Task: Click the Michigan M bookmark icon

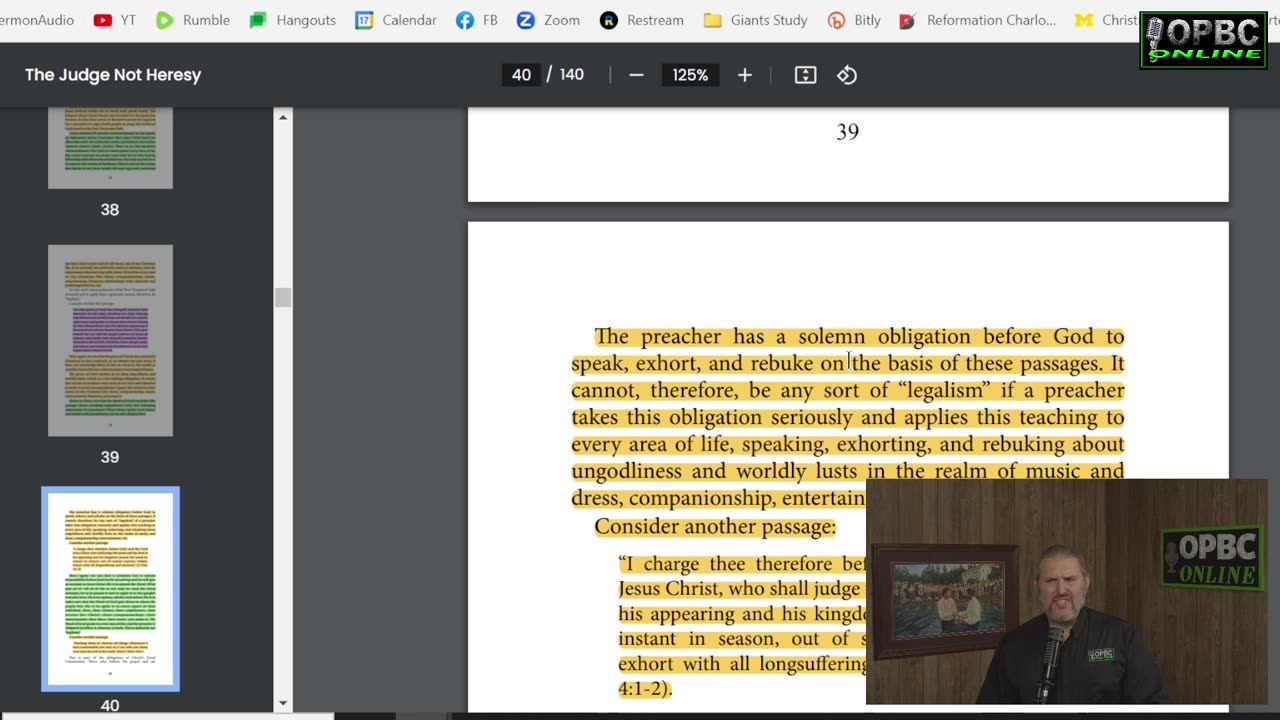Action: click(1083, 20)
